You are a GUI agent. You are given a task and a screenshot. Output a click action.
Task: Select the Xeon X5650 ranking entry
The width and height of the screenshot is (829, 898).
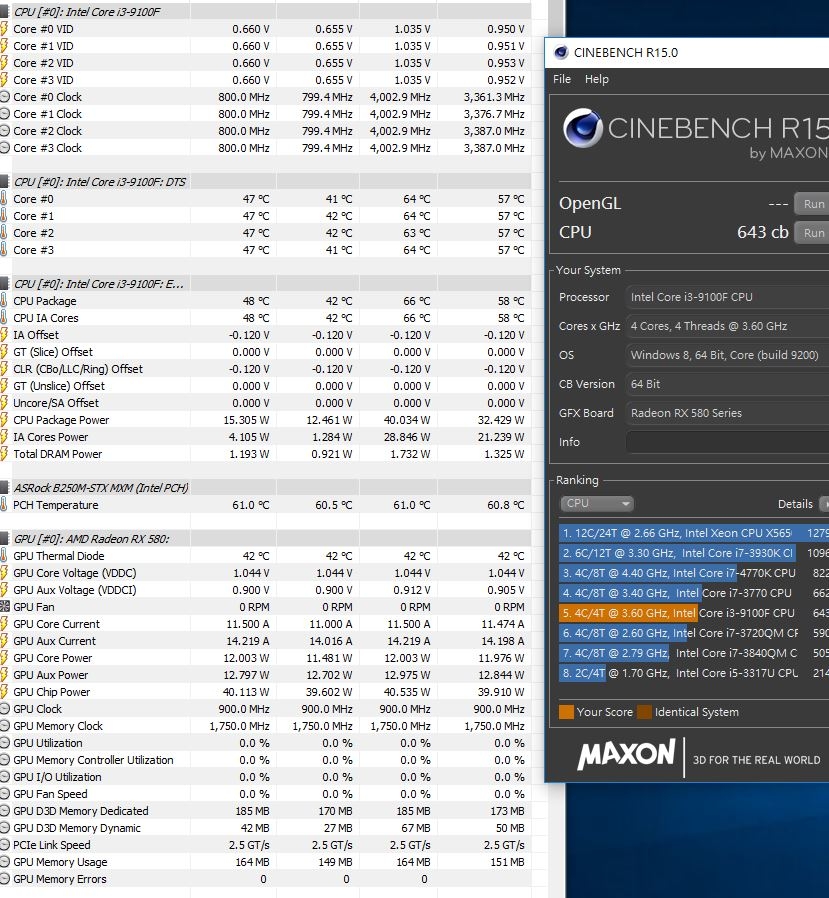click(694, 533)
